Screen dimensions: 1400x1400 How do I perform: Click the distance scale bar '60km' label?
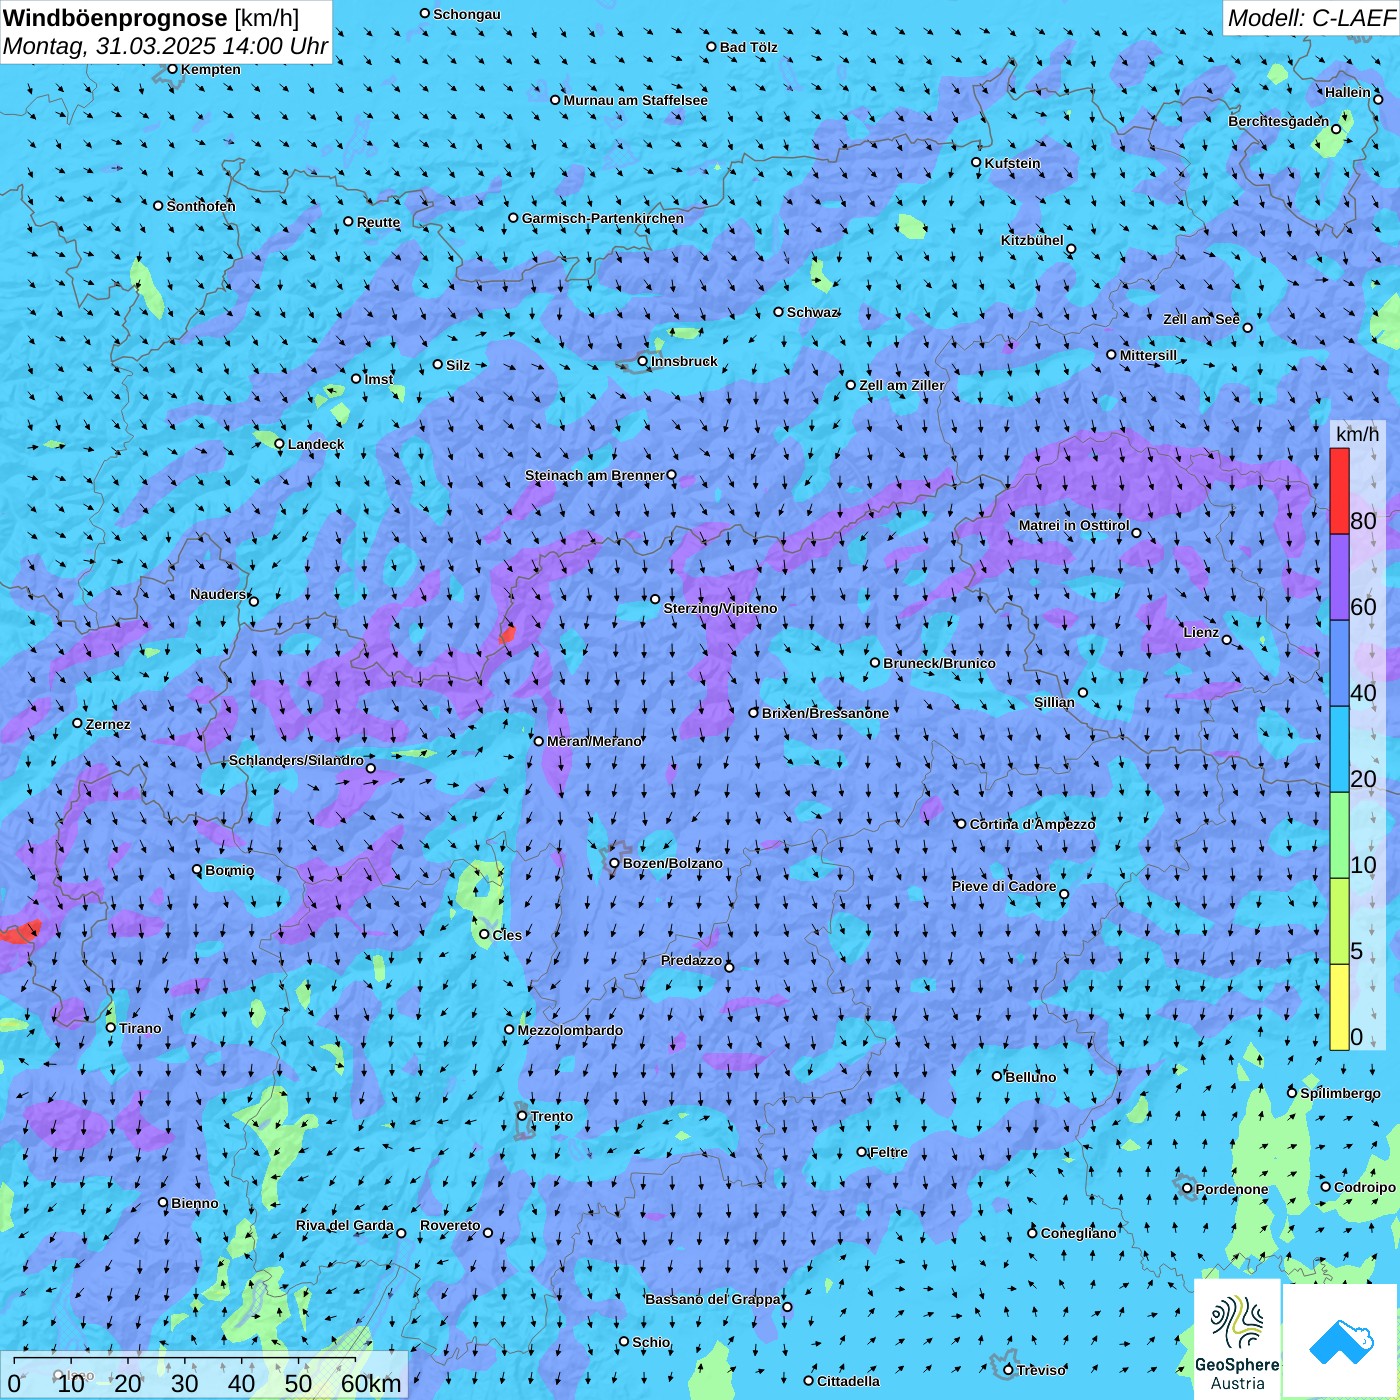(371, 1384)
